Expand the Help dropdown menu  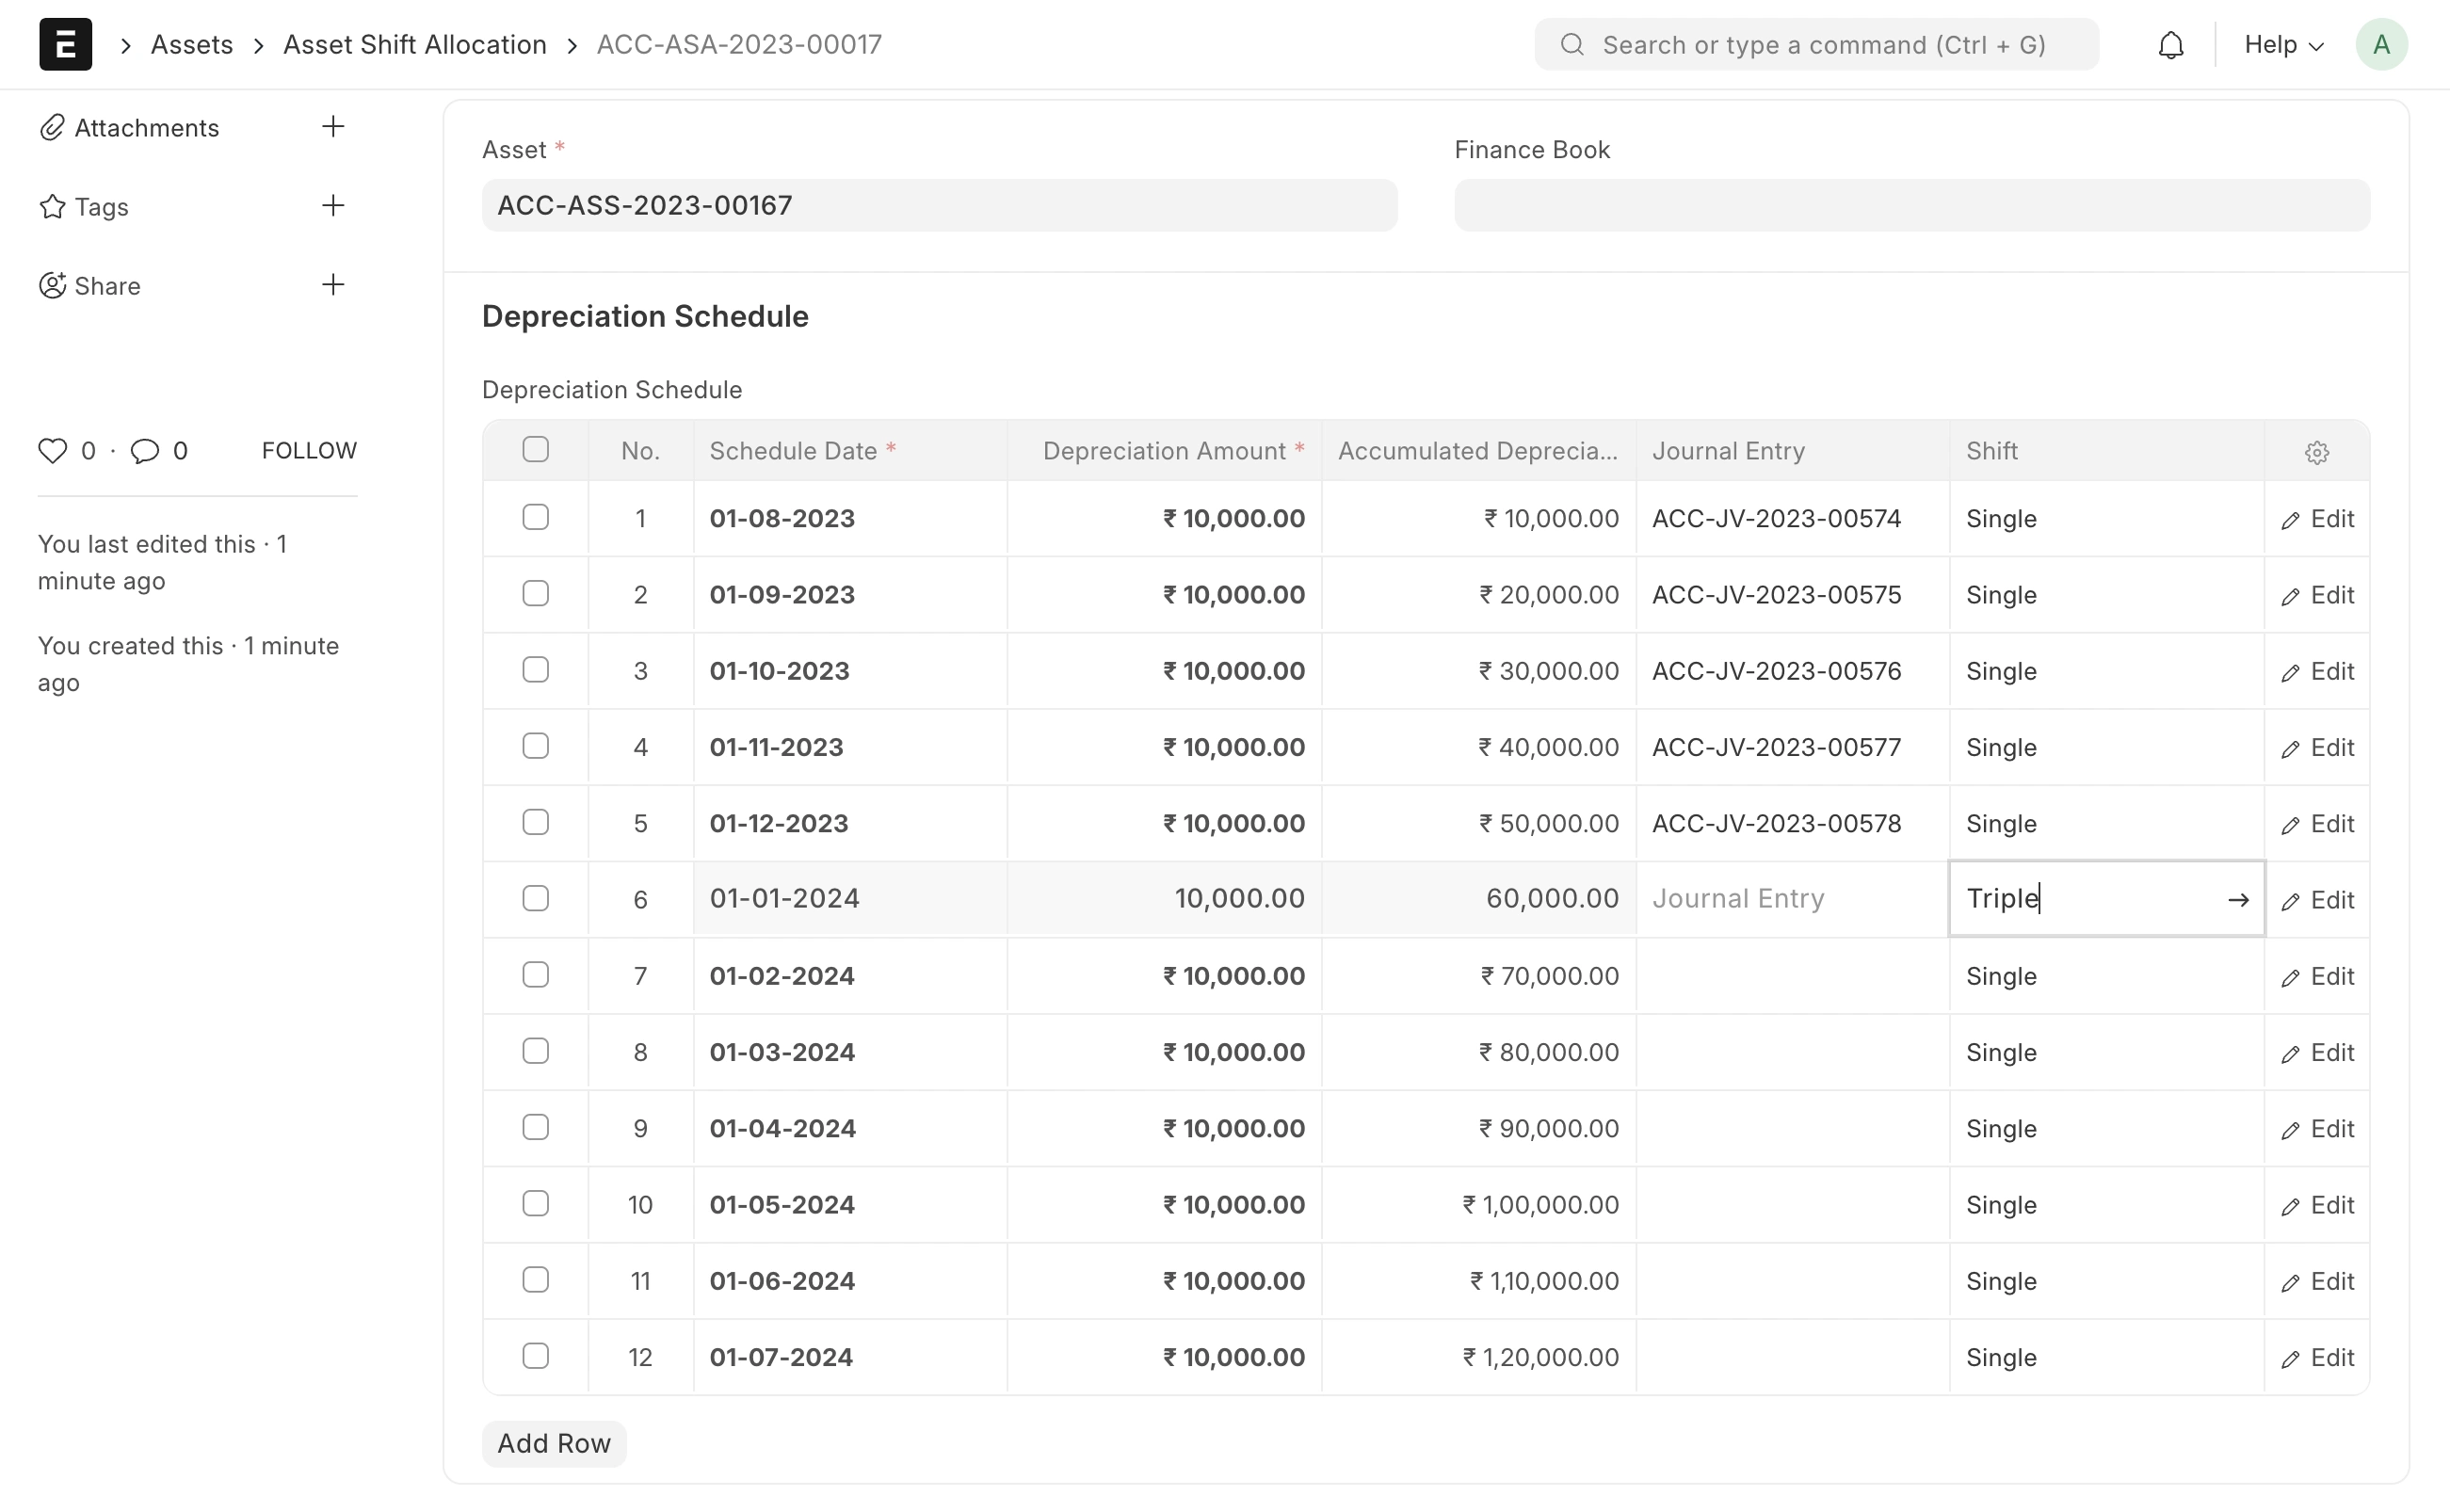(x=2283, y=45)
